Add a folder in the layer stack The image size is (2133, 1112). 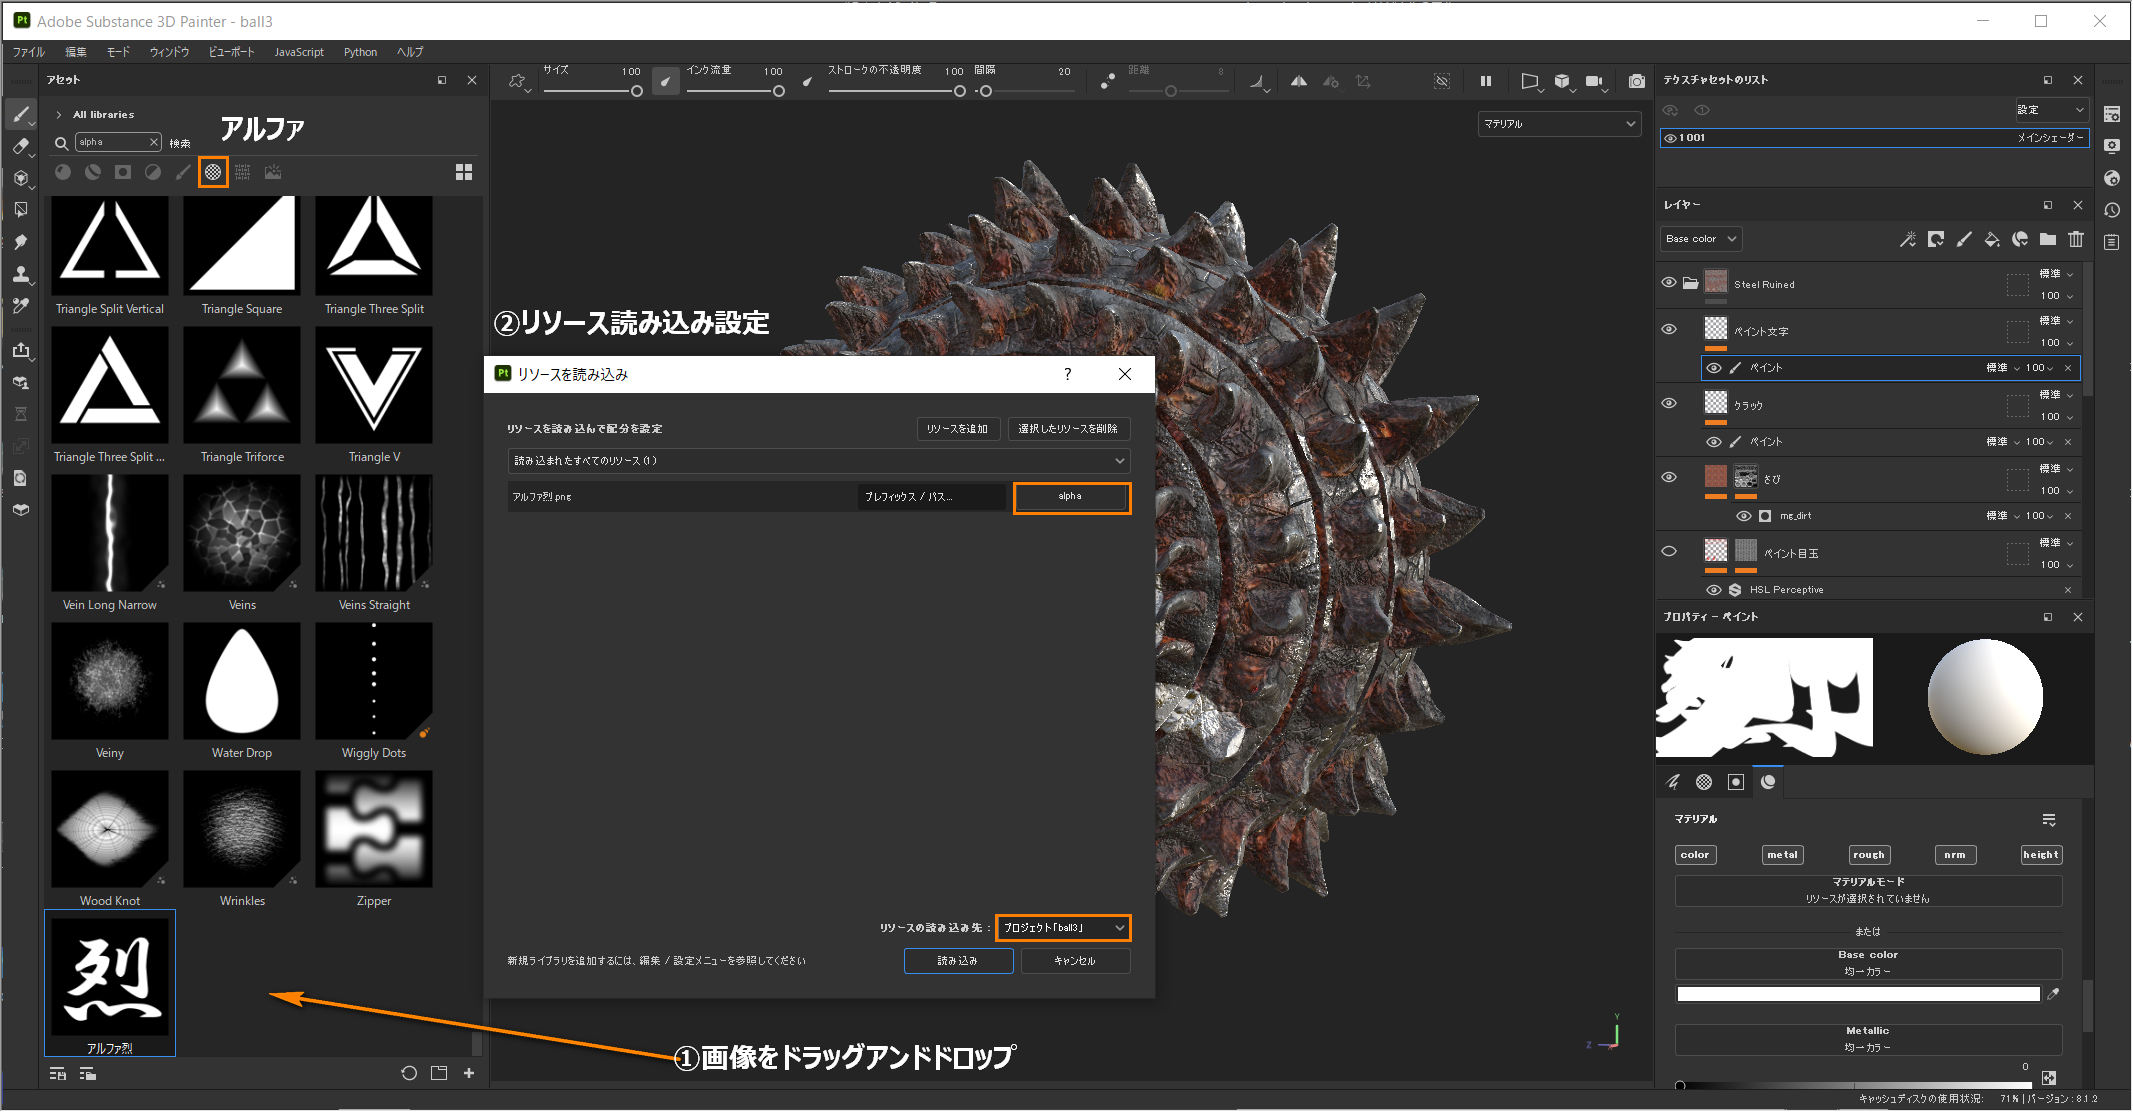pyautogui.click(x=2048, y=239)
